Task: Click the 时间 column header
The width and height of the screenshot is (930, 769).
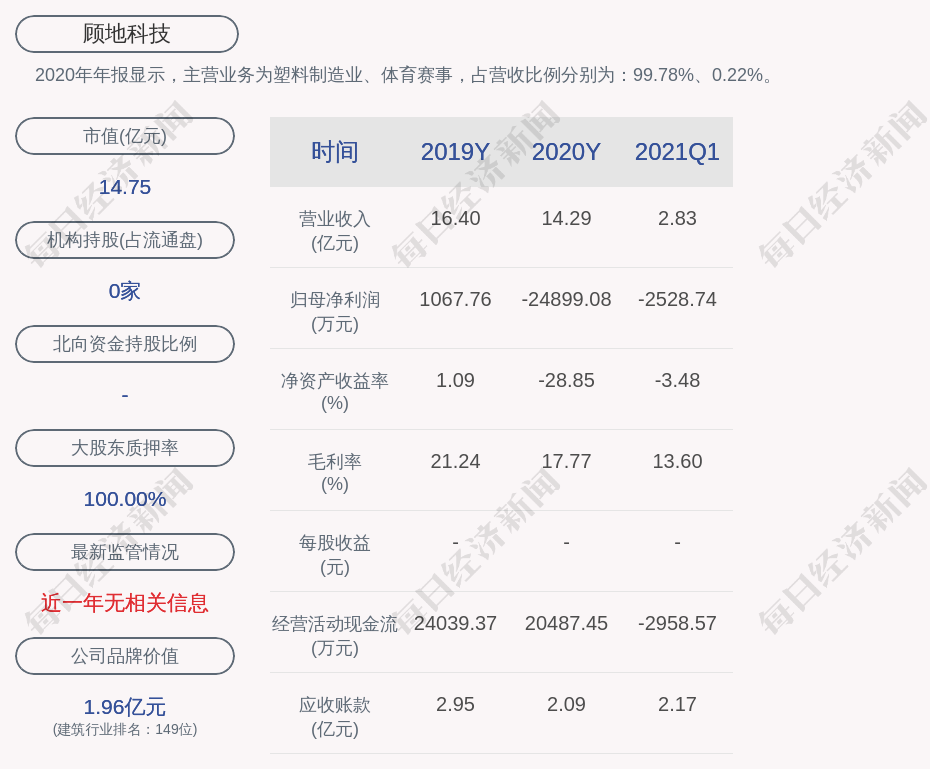Action: pos(335,152)
